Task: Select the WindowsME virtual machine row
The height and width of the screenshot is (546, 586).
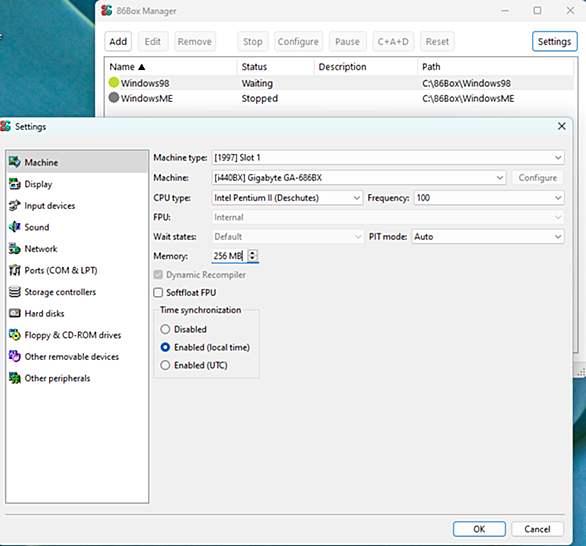Action: (x=339, y=98)
